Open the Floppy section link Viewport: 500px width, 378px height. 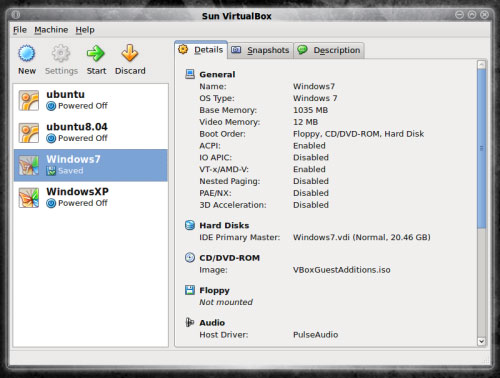214,290
